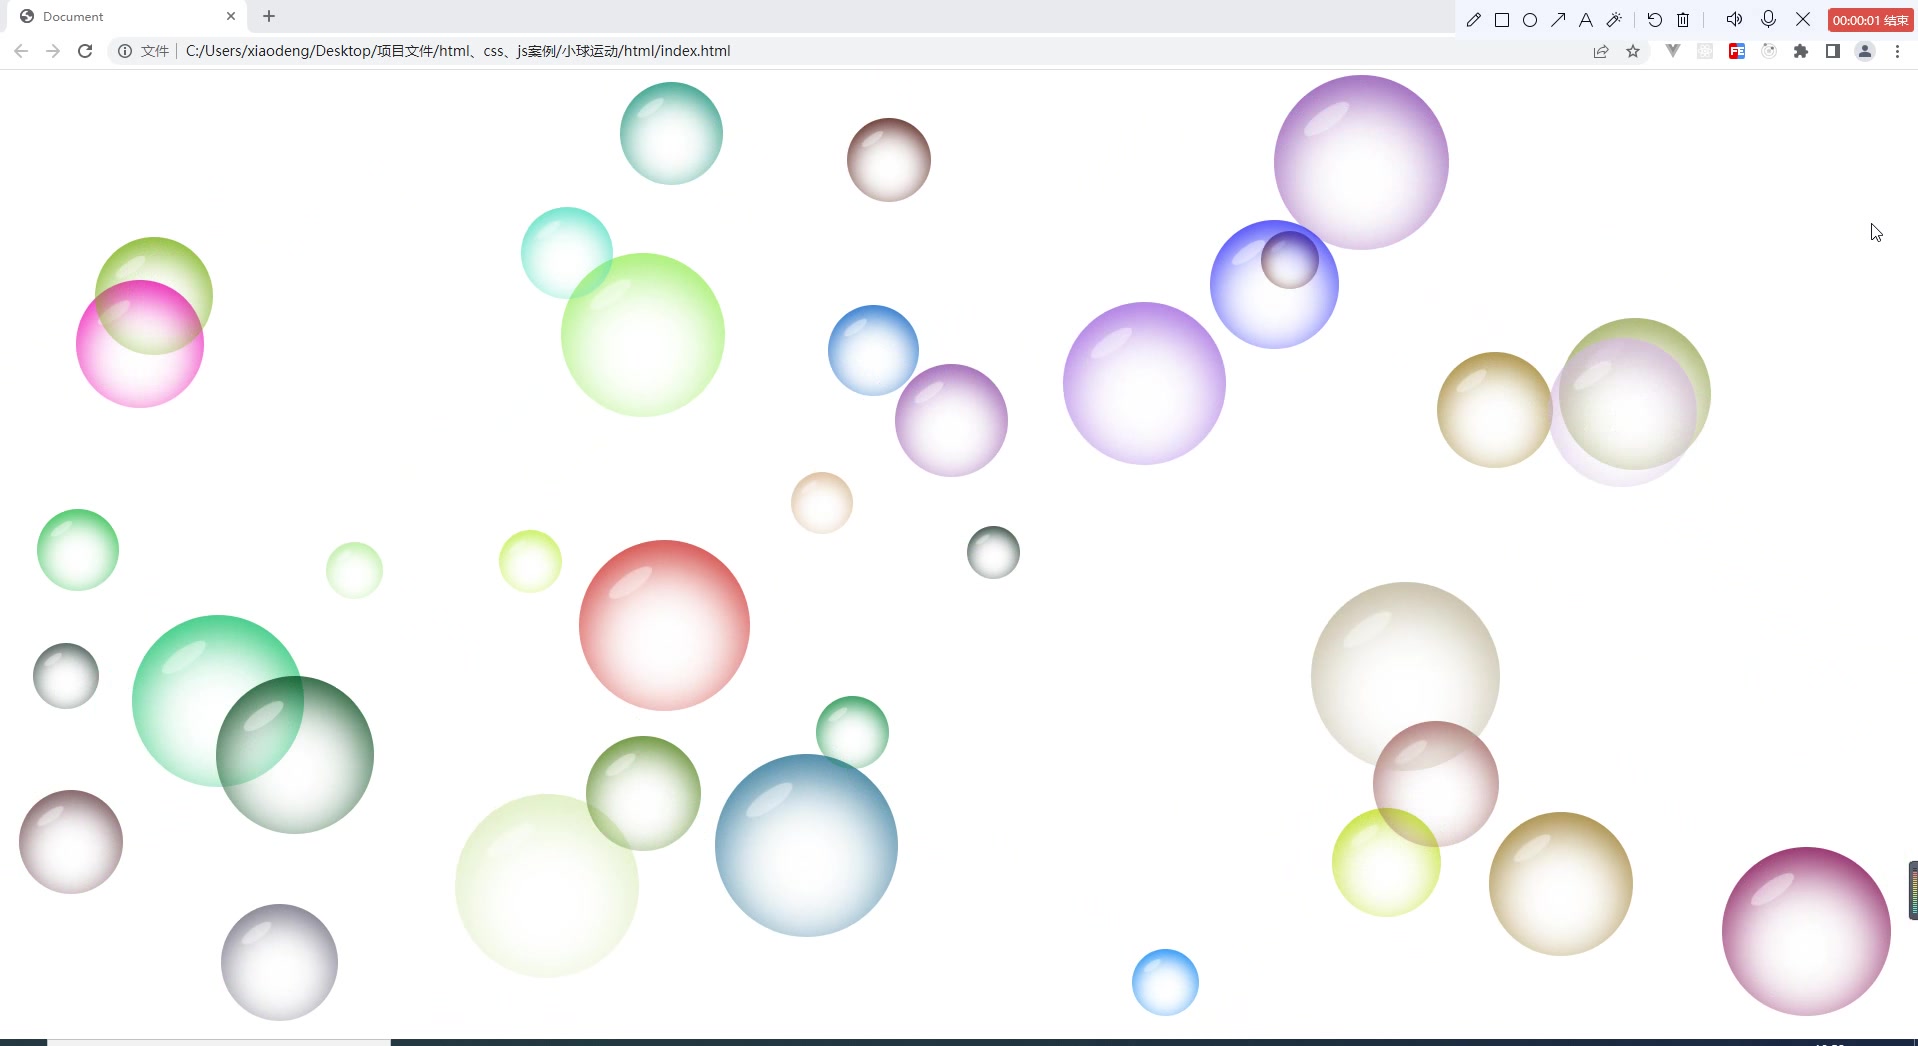The width and height of the screenshot is (1918, 1046).
Task: Toggle the browser side panel
Action: [1833, 51]
